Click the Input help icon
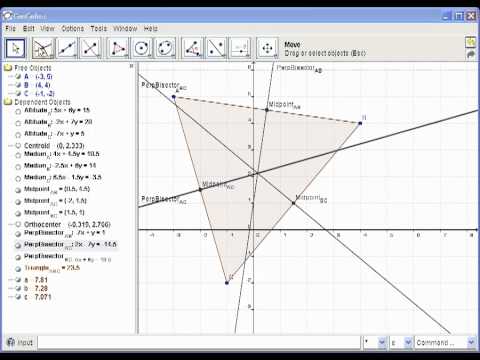 click(11, 342)
